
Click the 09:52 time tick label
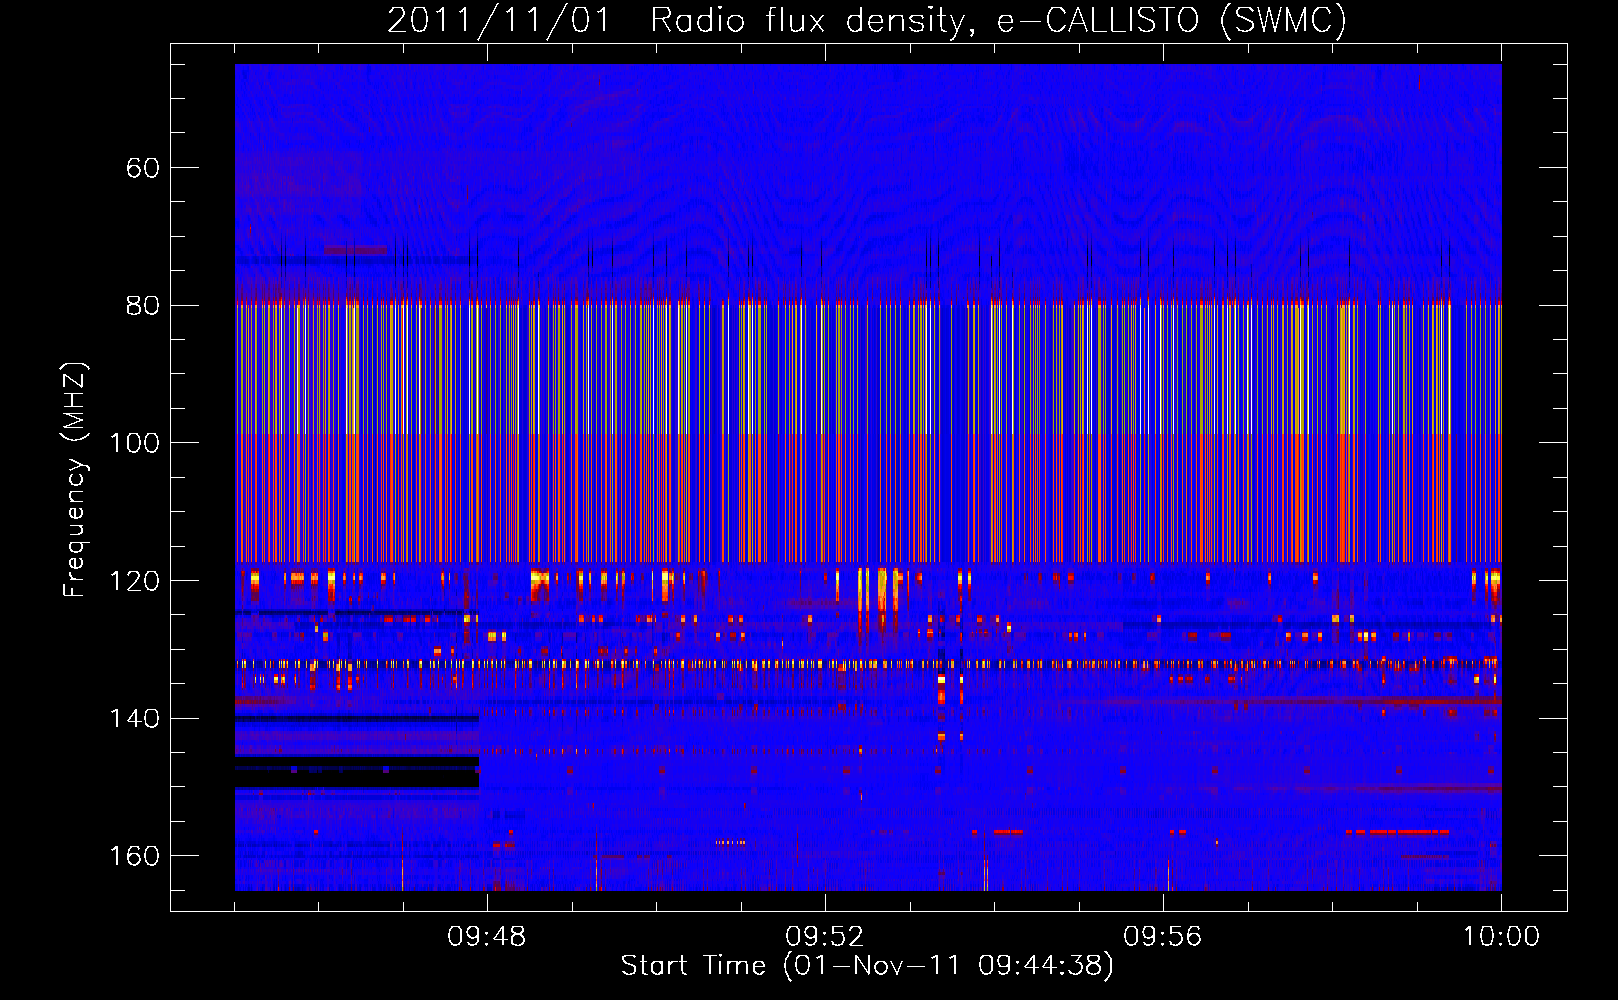coord(825,937)
